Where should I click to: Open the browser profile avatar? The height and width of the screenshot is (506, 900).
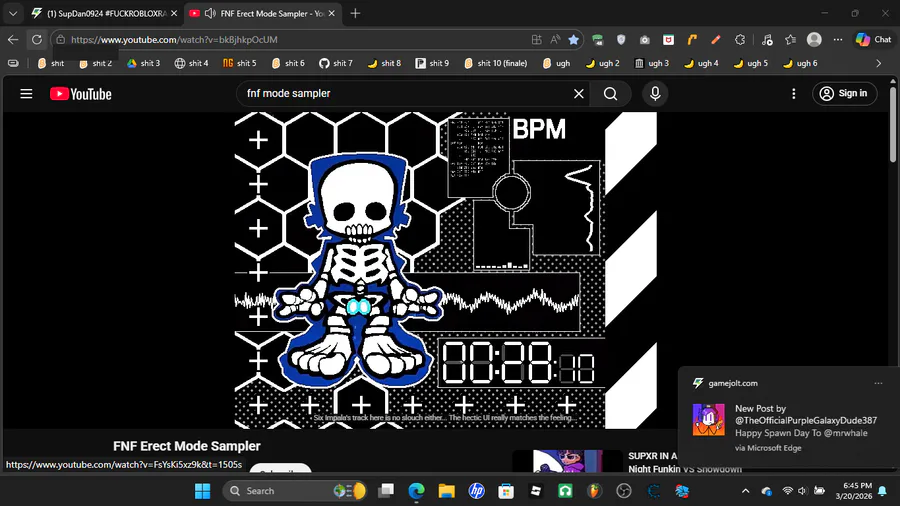point(814,40)
